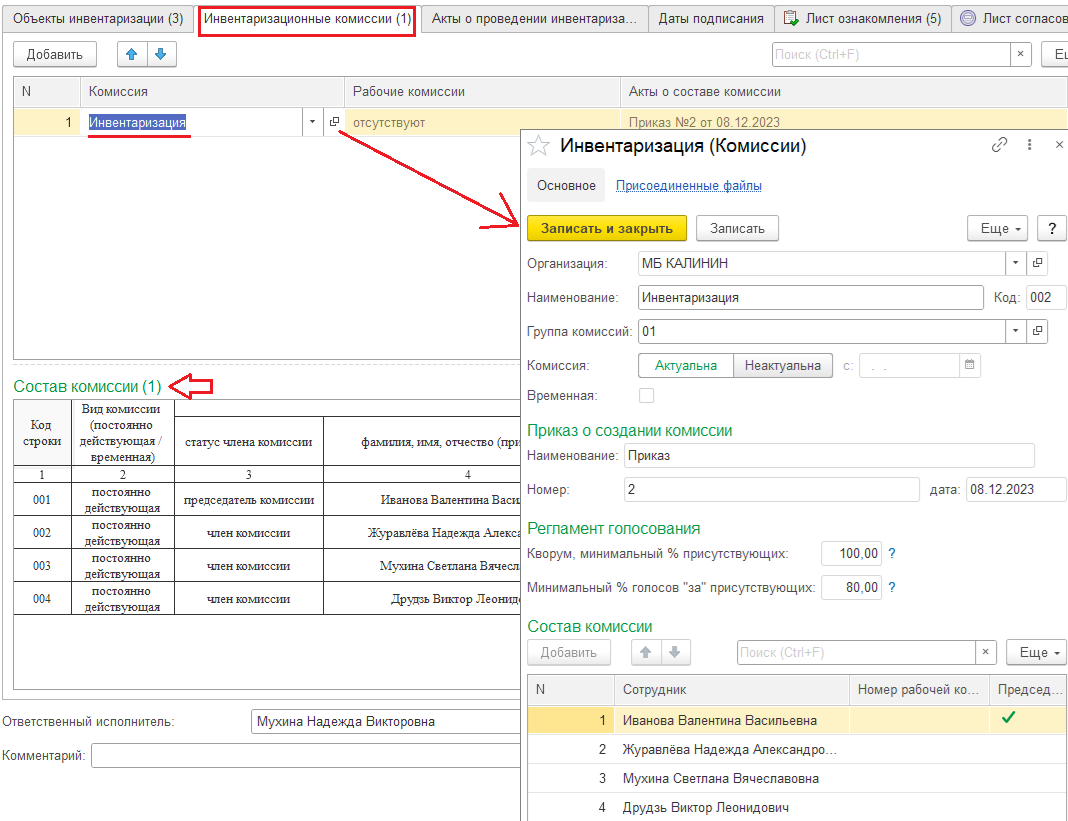1068x821 pixels.
Task: Click Добавить in dialog's Состав комиссии
Action: [569, 652]
